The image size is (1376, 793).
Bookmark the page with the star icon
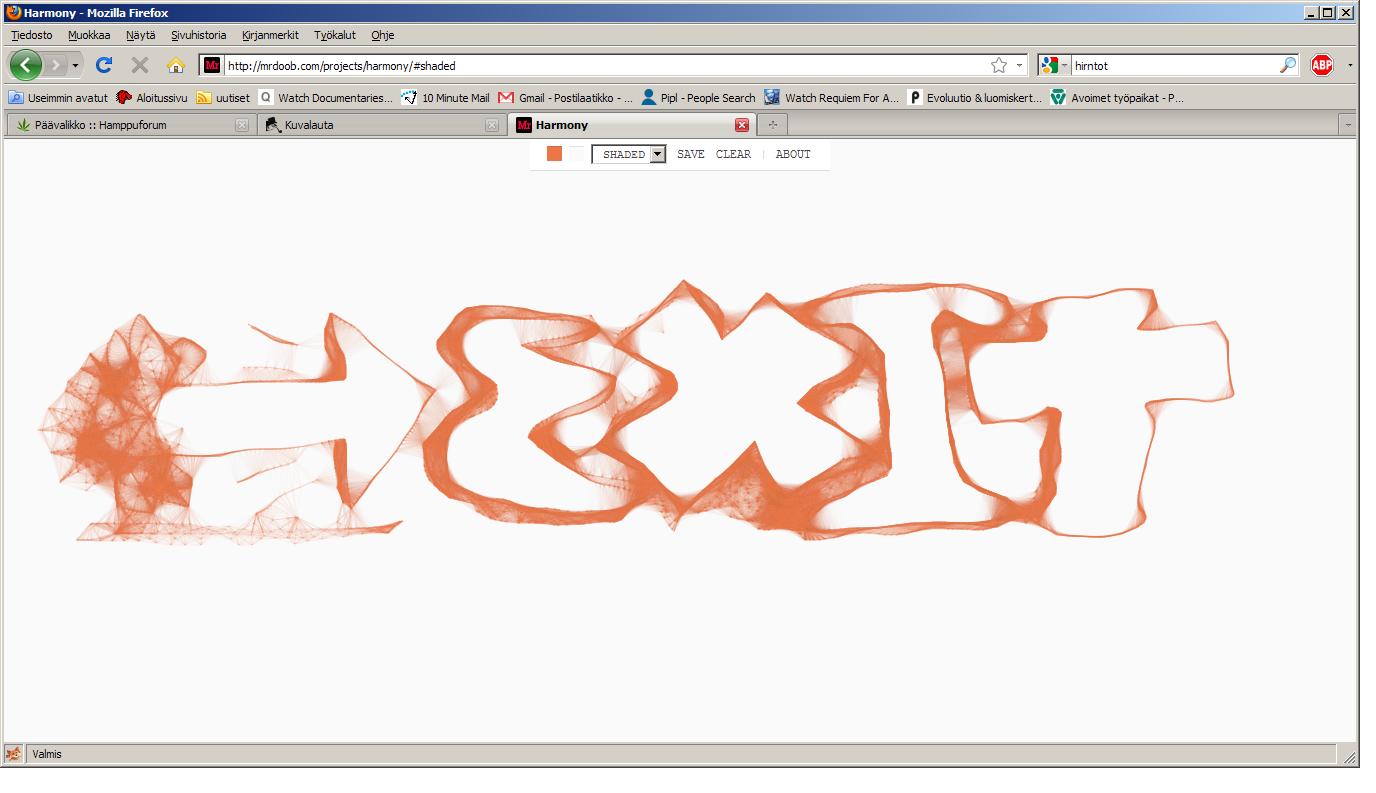tap(998, 66)
